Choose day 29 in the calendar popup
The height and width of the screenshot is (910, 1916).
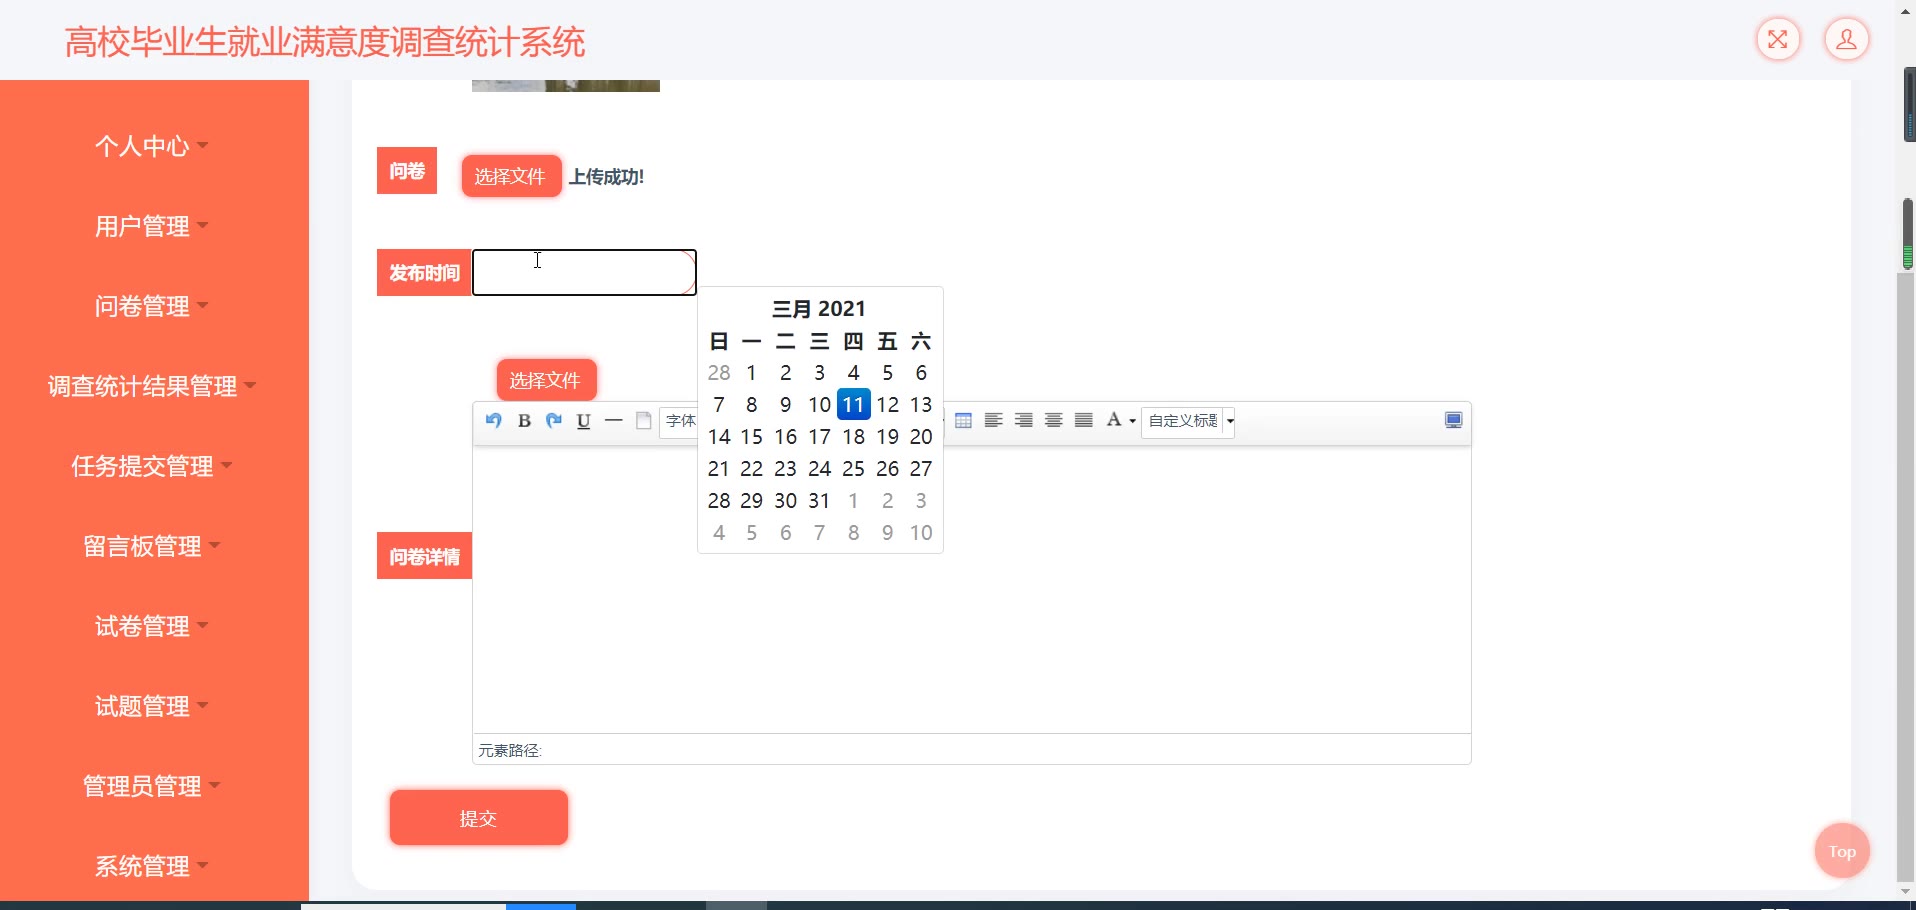(x=752, y=501)
